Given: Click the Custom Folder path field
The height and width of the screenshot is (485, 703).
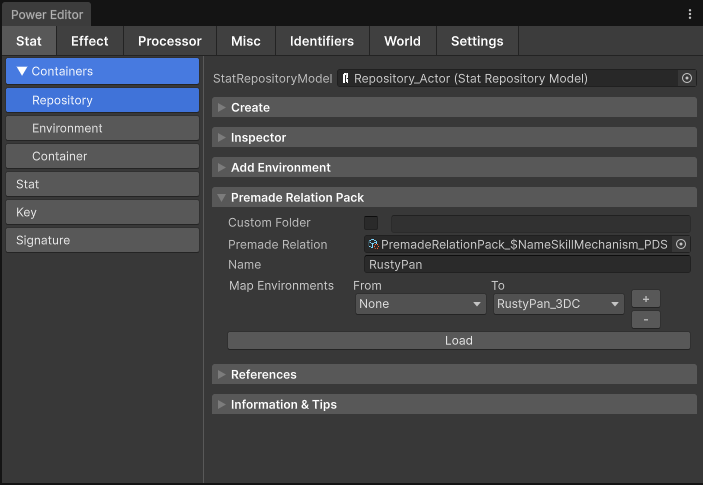Looking at the screenshot, I should point(541,223).
